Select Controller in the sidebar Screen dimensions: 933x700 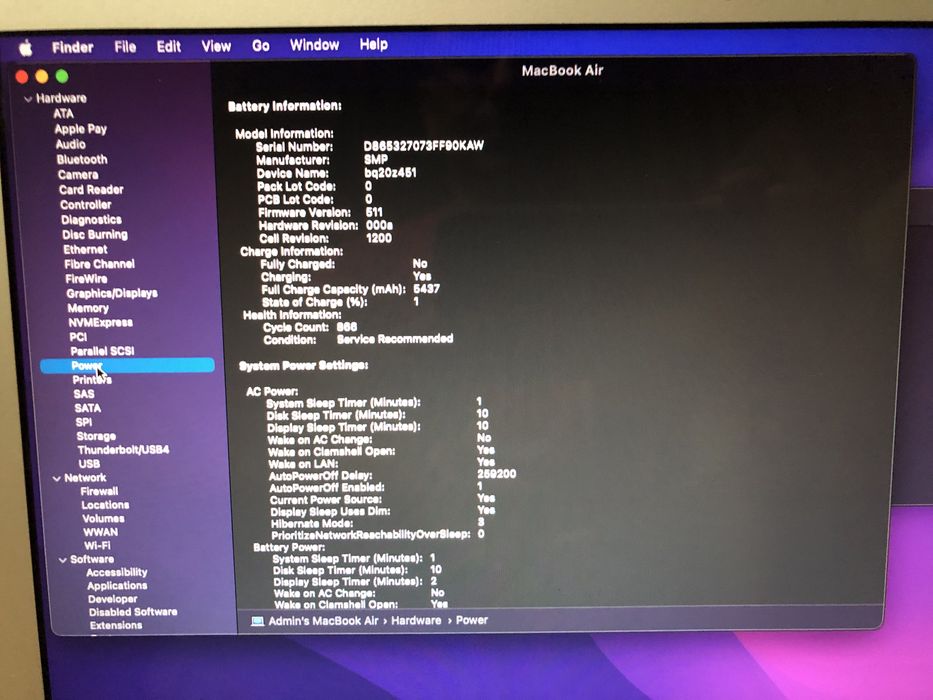(86, 204)
